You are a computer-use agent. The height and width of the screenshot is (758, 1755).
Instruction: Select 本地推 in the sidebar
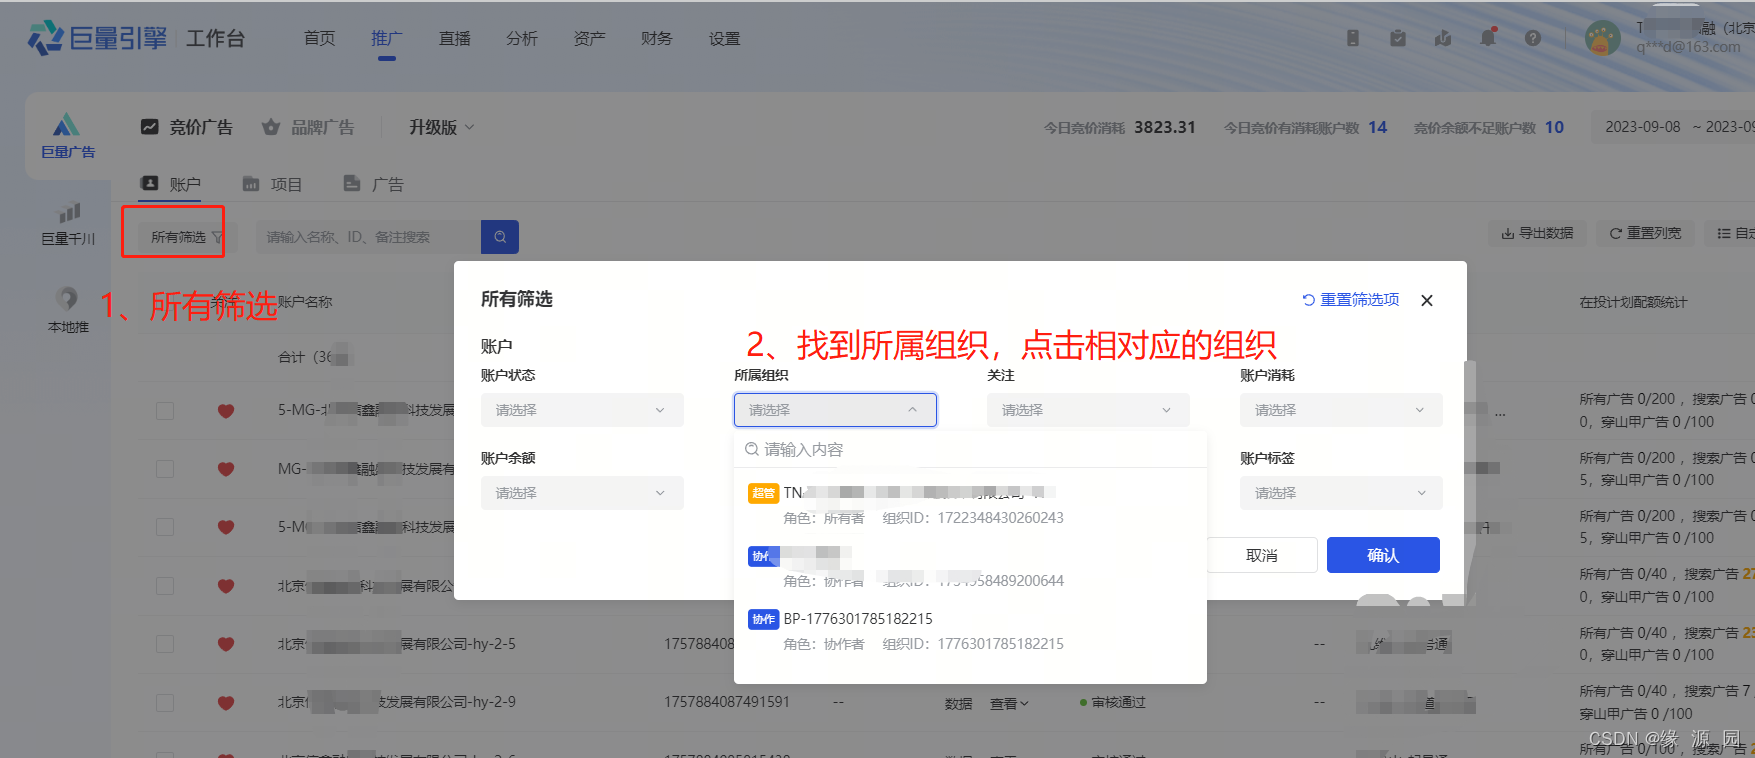click(67, 310)
